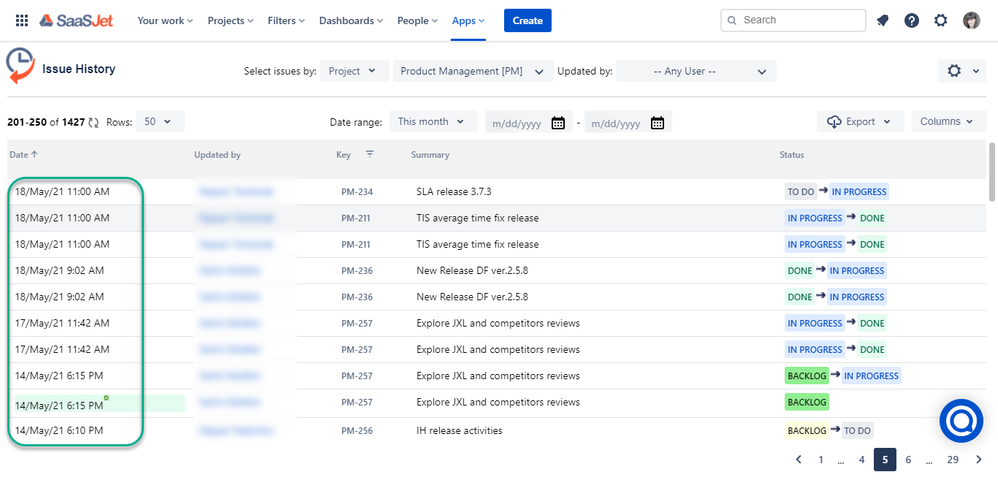The image size is (998, 480).
Task: Open the help question mark icon
Action: click(x=911, y=20)
